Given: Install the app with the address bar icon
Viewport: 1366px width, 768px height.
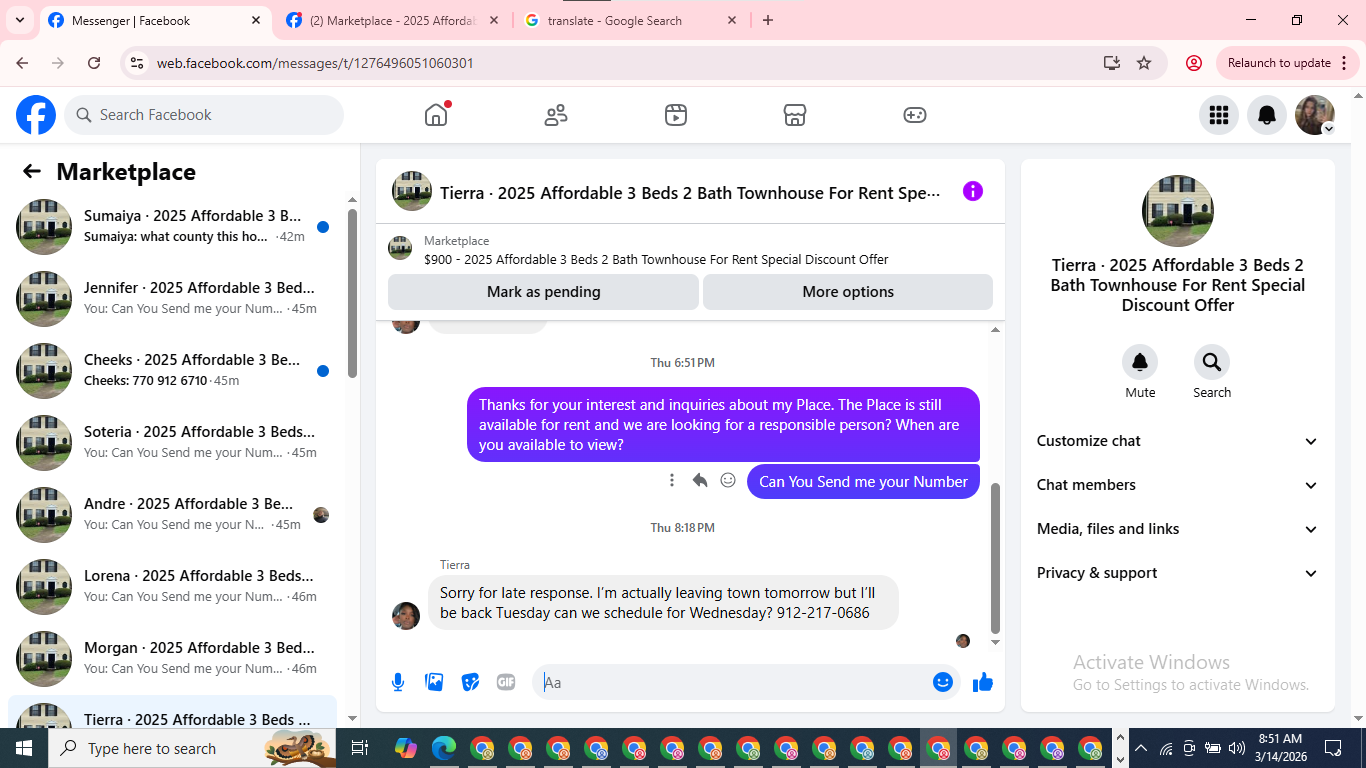Looking at the screenshot, I should pos(1112,63).
